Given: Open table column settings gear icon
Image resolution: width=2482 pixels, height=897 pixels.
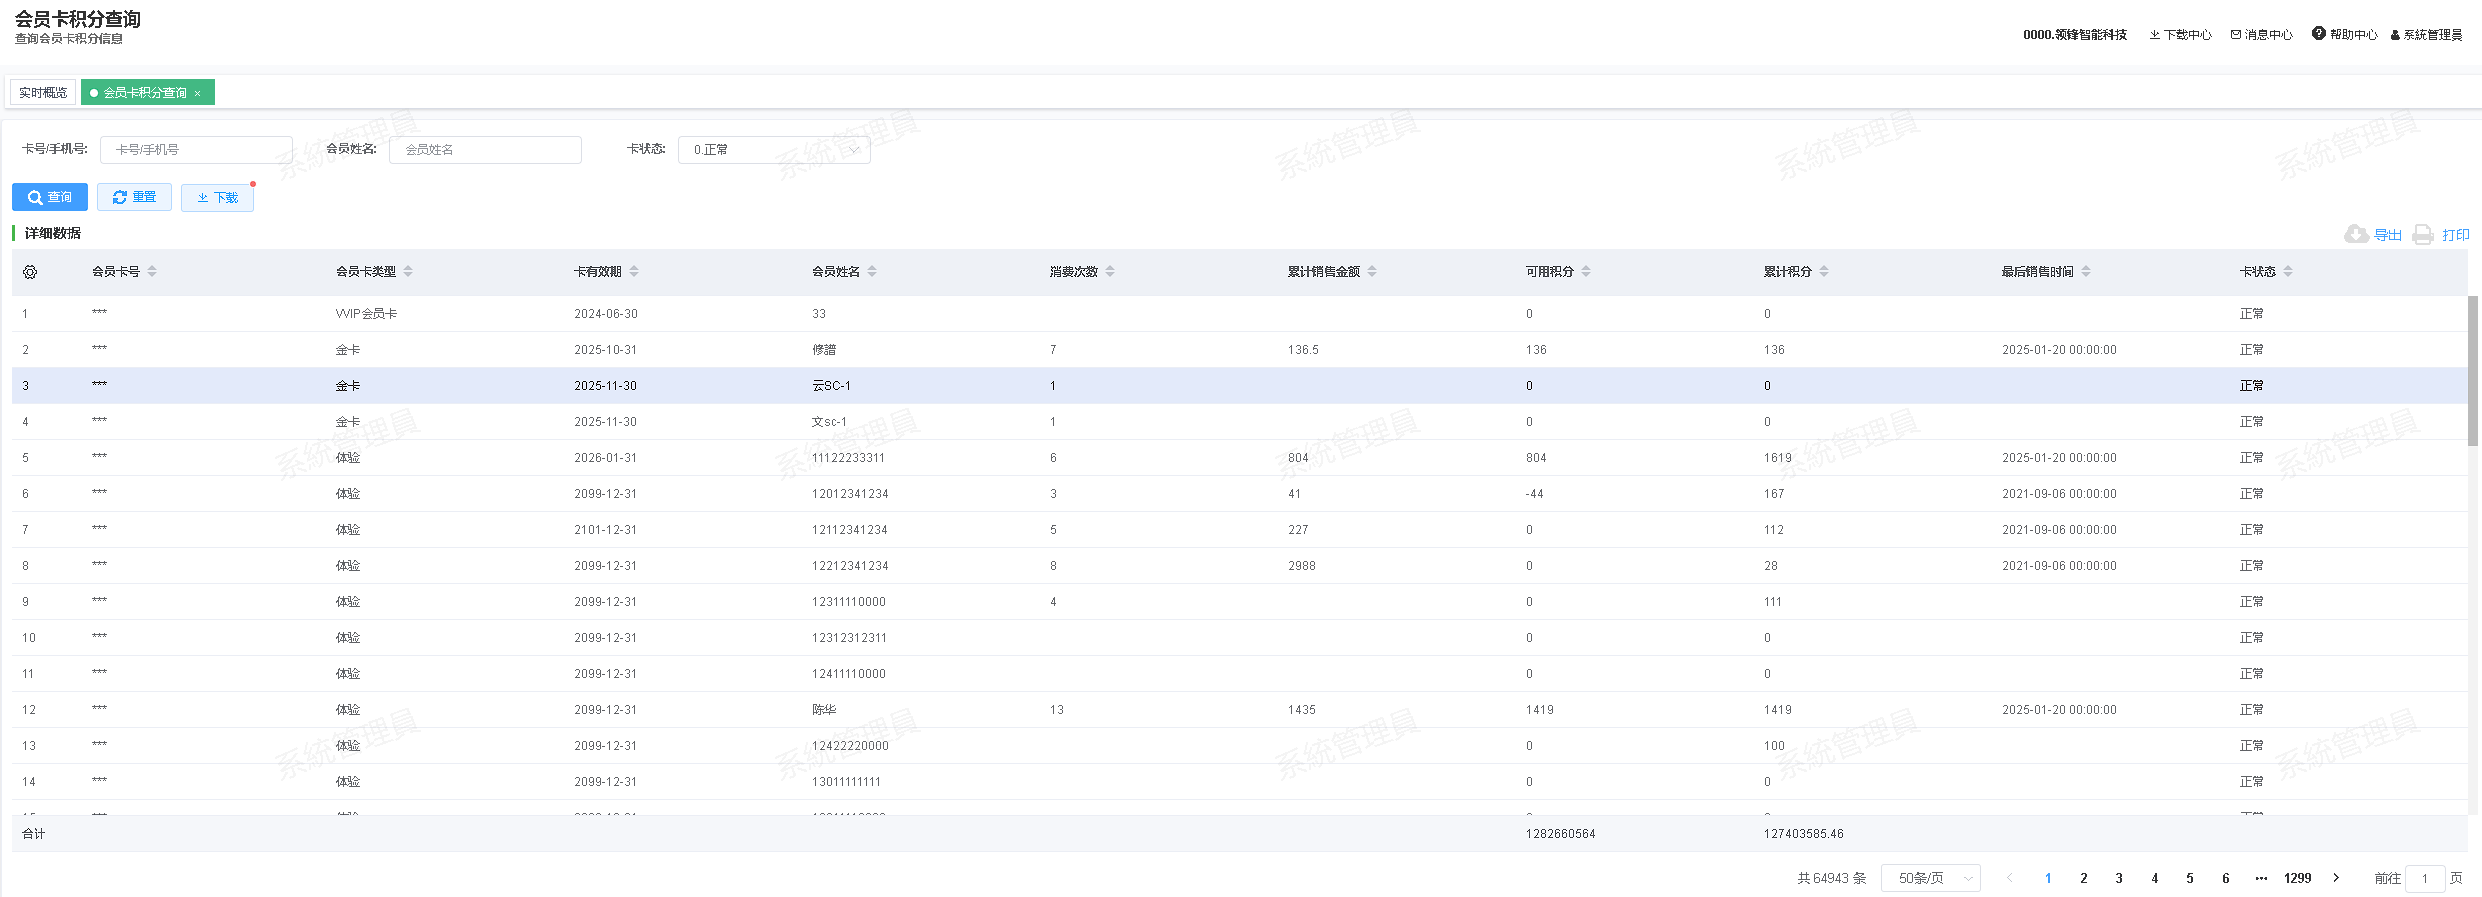Looking at the screenshot, I should pyautogui.click(x=30, y=272).
